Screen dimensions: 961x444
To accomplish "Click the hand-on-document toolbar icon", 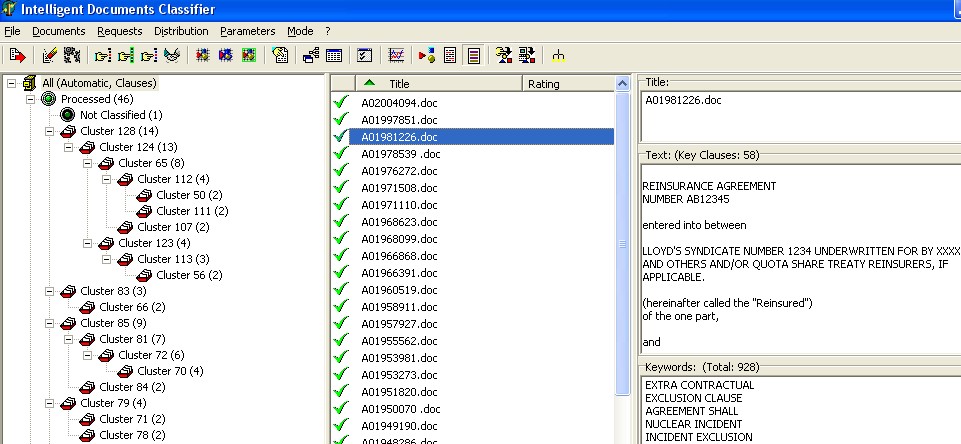I will [280, 56].
